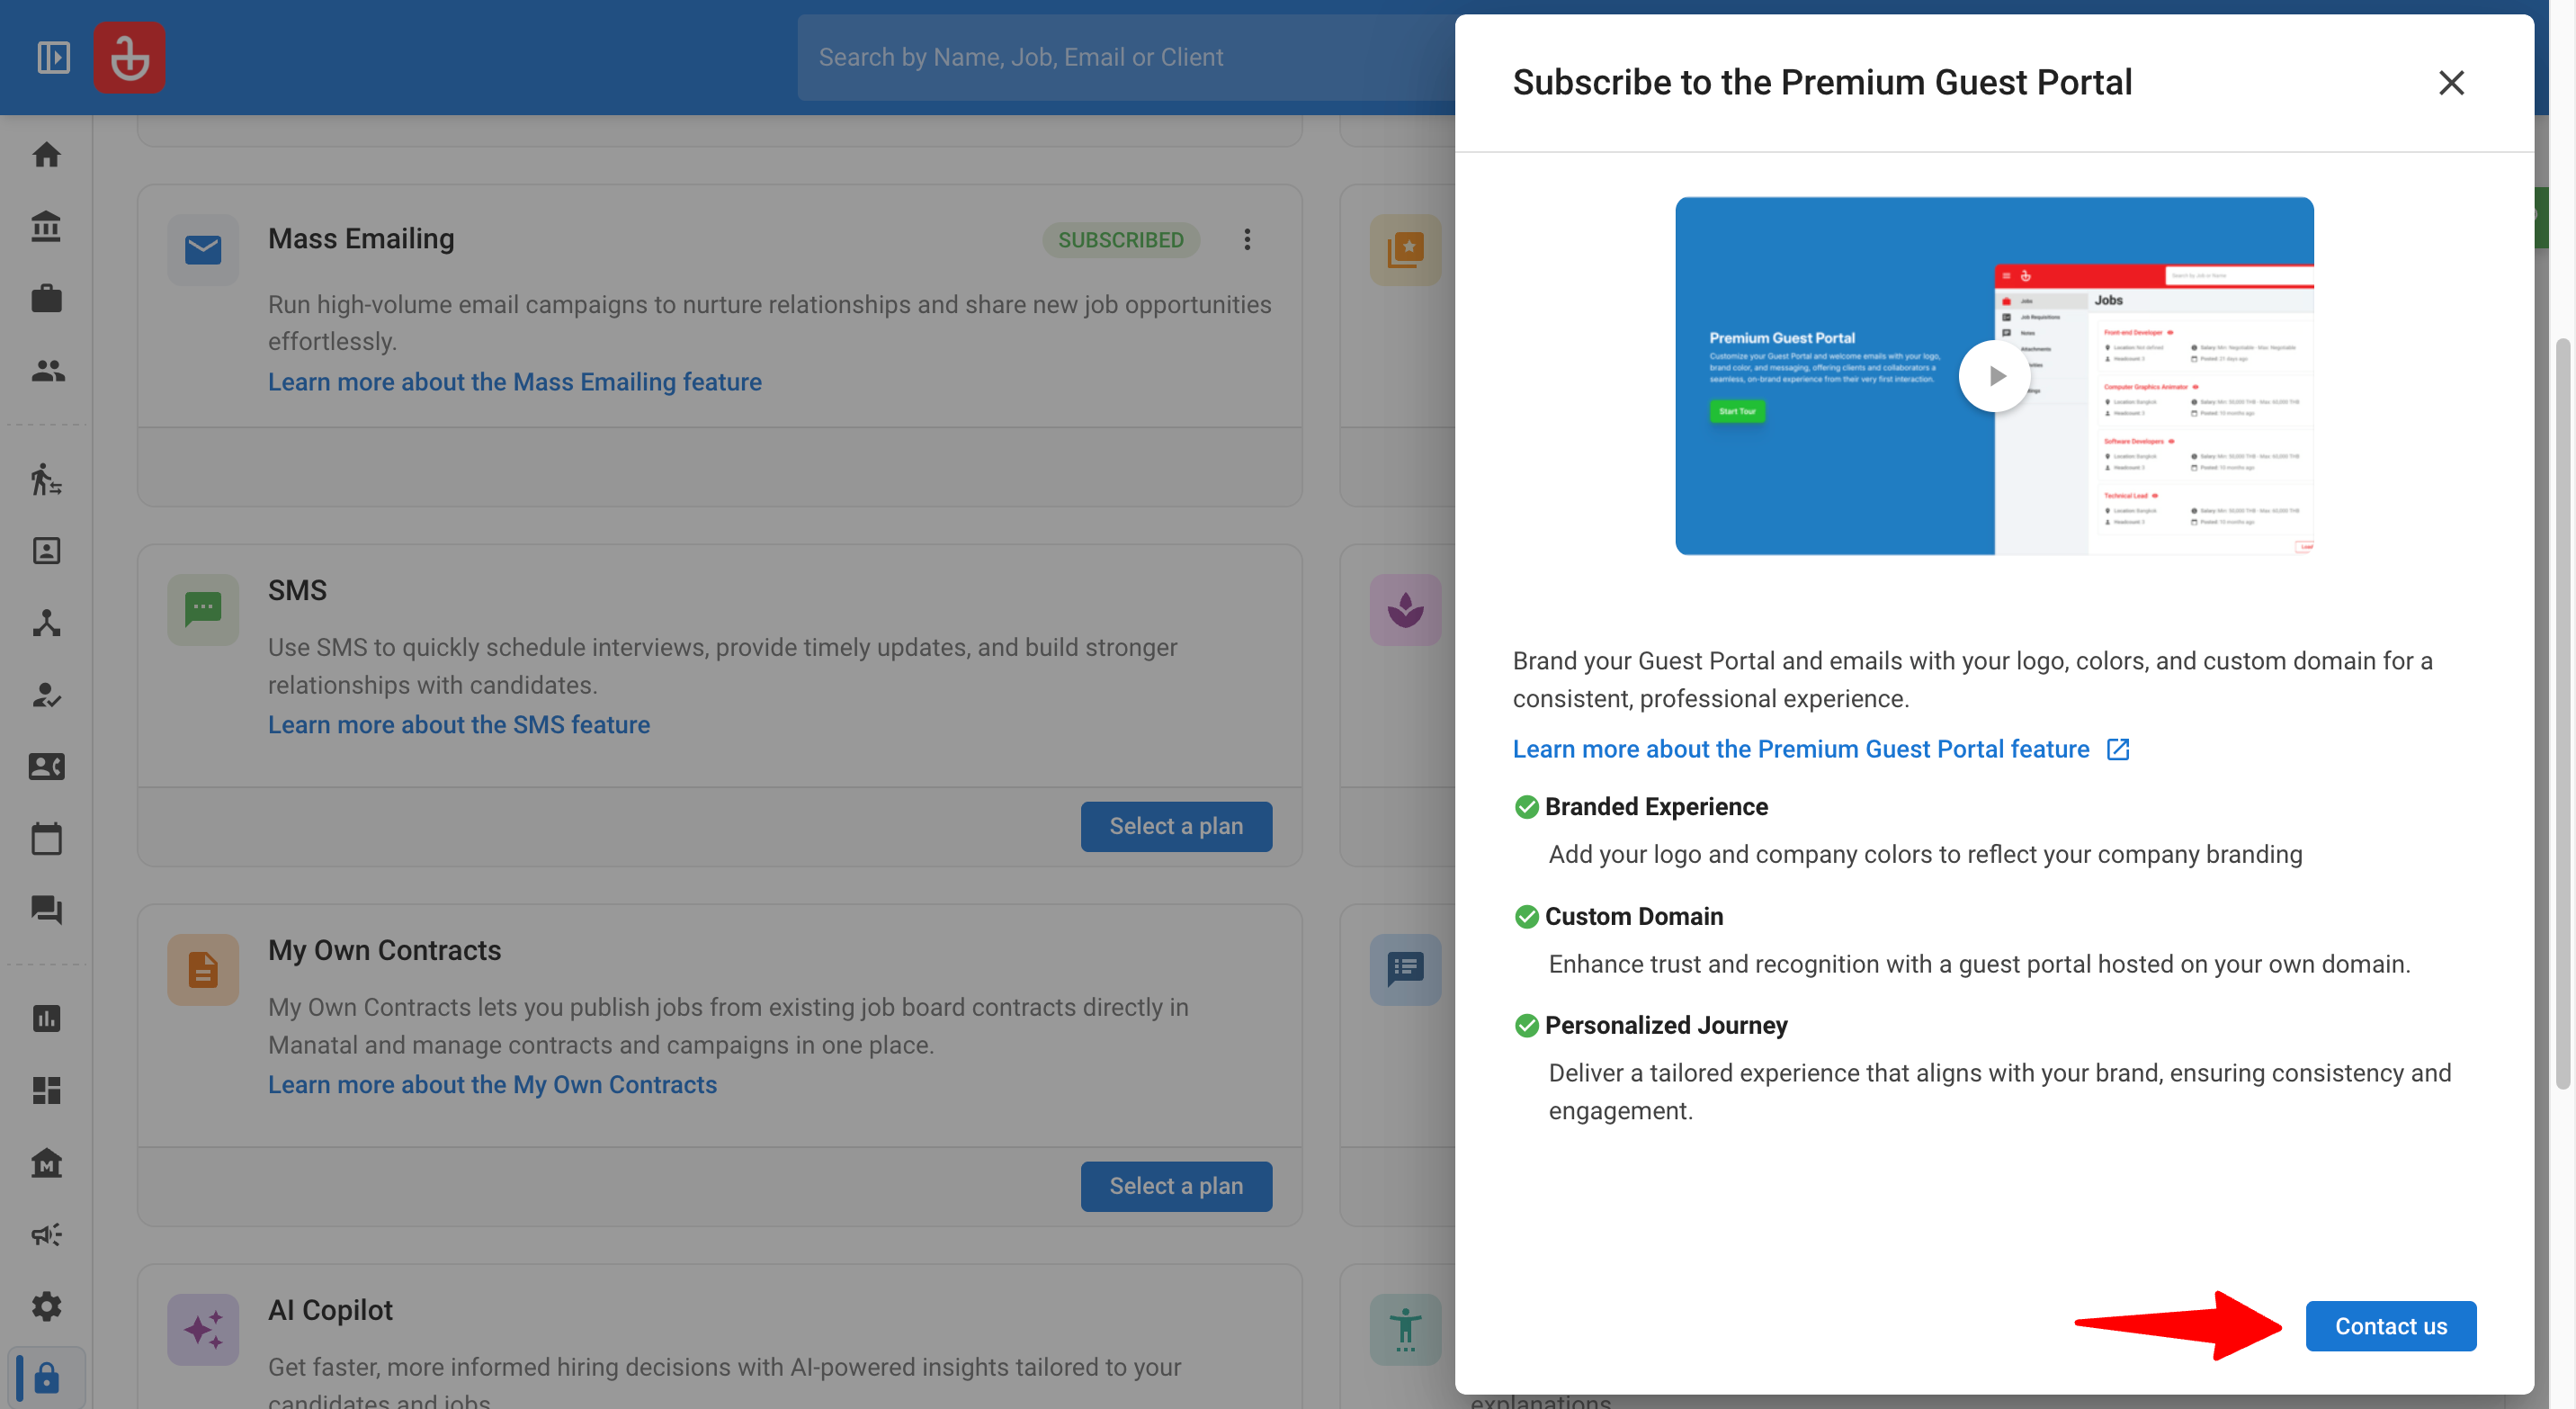This screenshot has height=1409, width=2576.
Task: Go to Home via sidebar house icon
Action: (x=46, y=155)
